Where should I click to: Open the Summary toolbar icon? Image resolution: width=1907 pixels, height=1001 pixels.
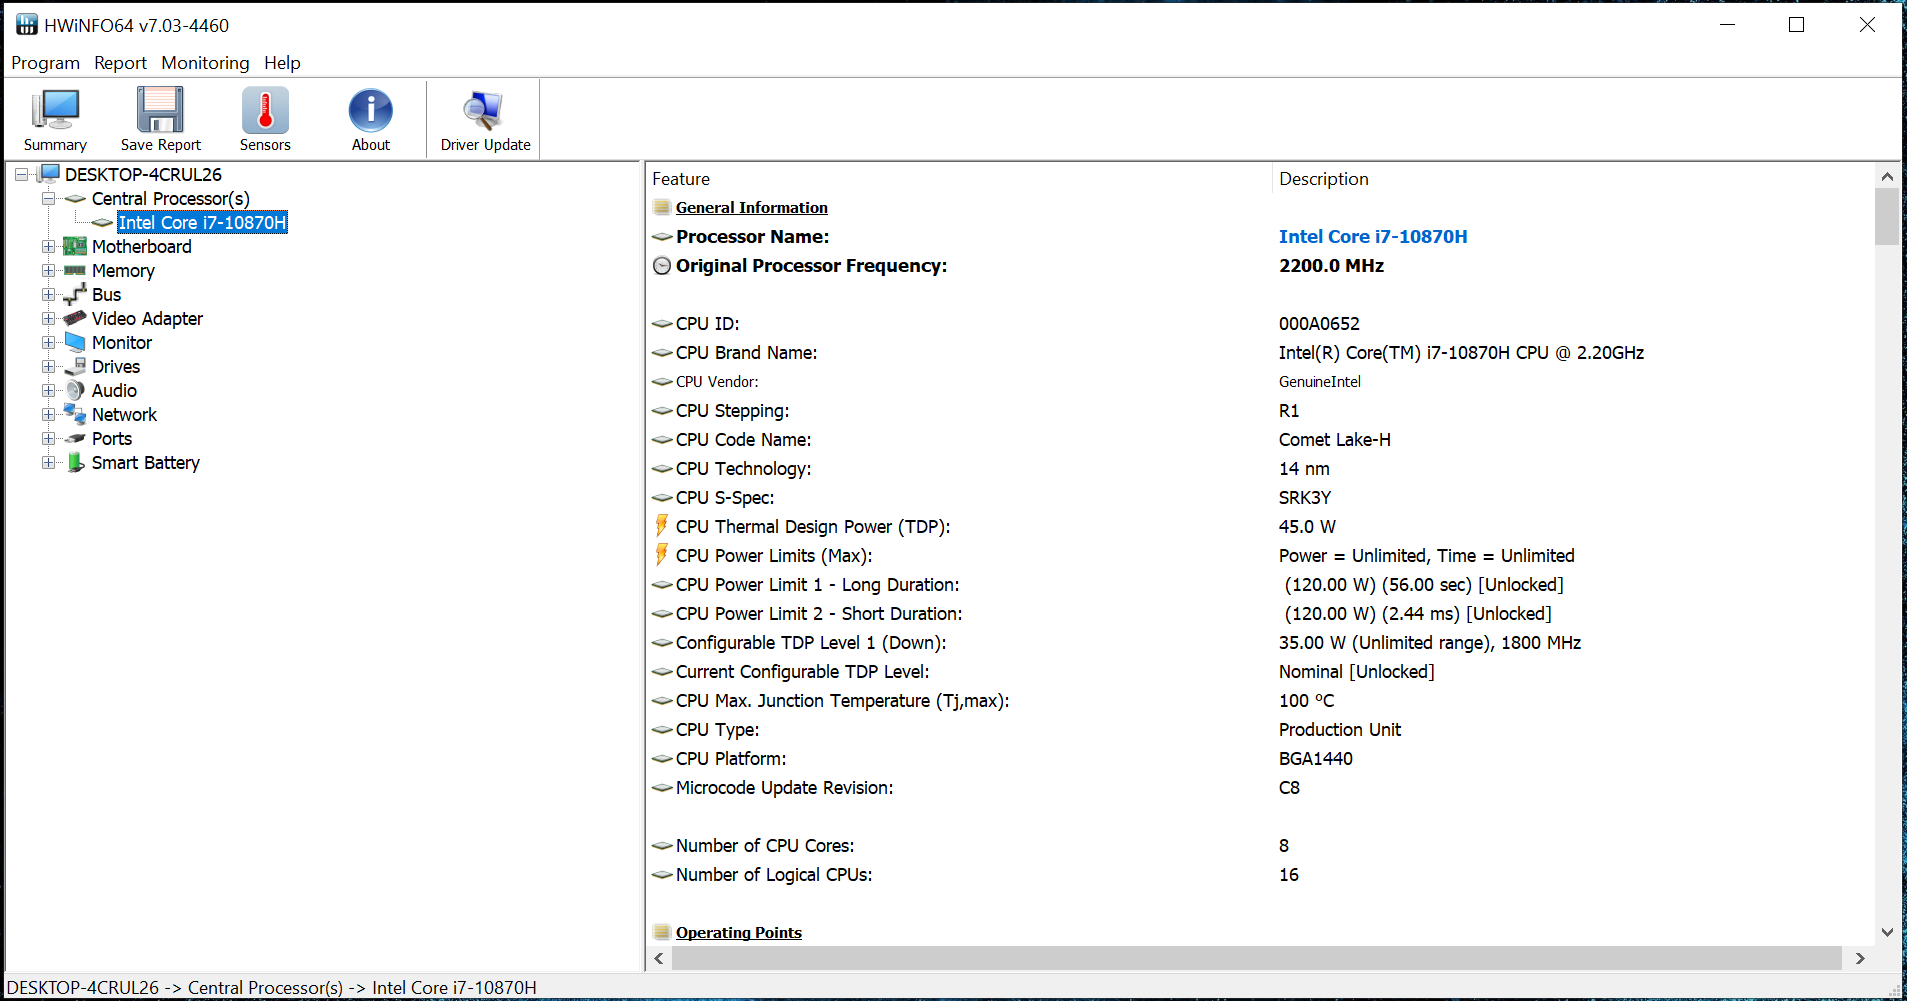(x=55, y=110)
